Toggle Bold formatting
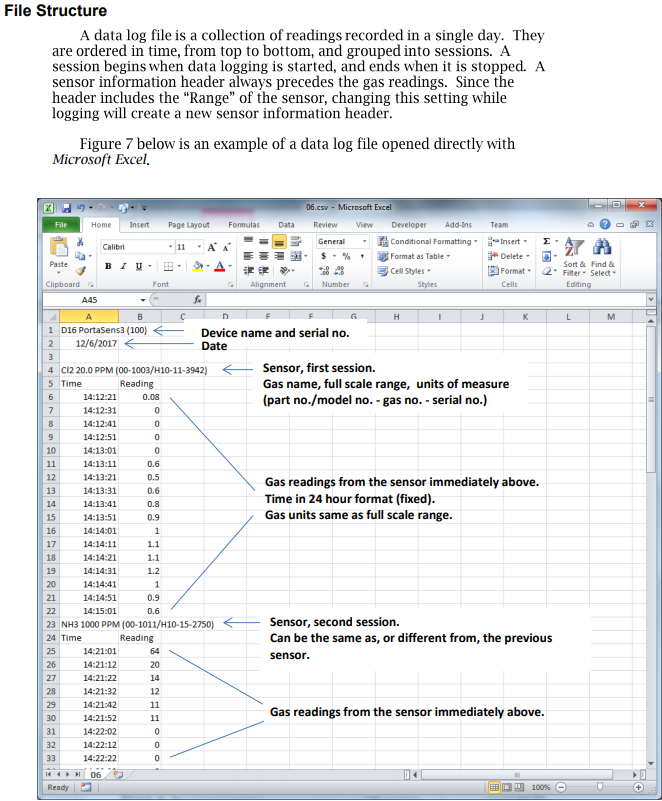The width and height of the screenshot is (662, 801). [108, 266]
